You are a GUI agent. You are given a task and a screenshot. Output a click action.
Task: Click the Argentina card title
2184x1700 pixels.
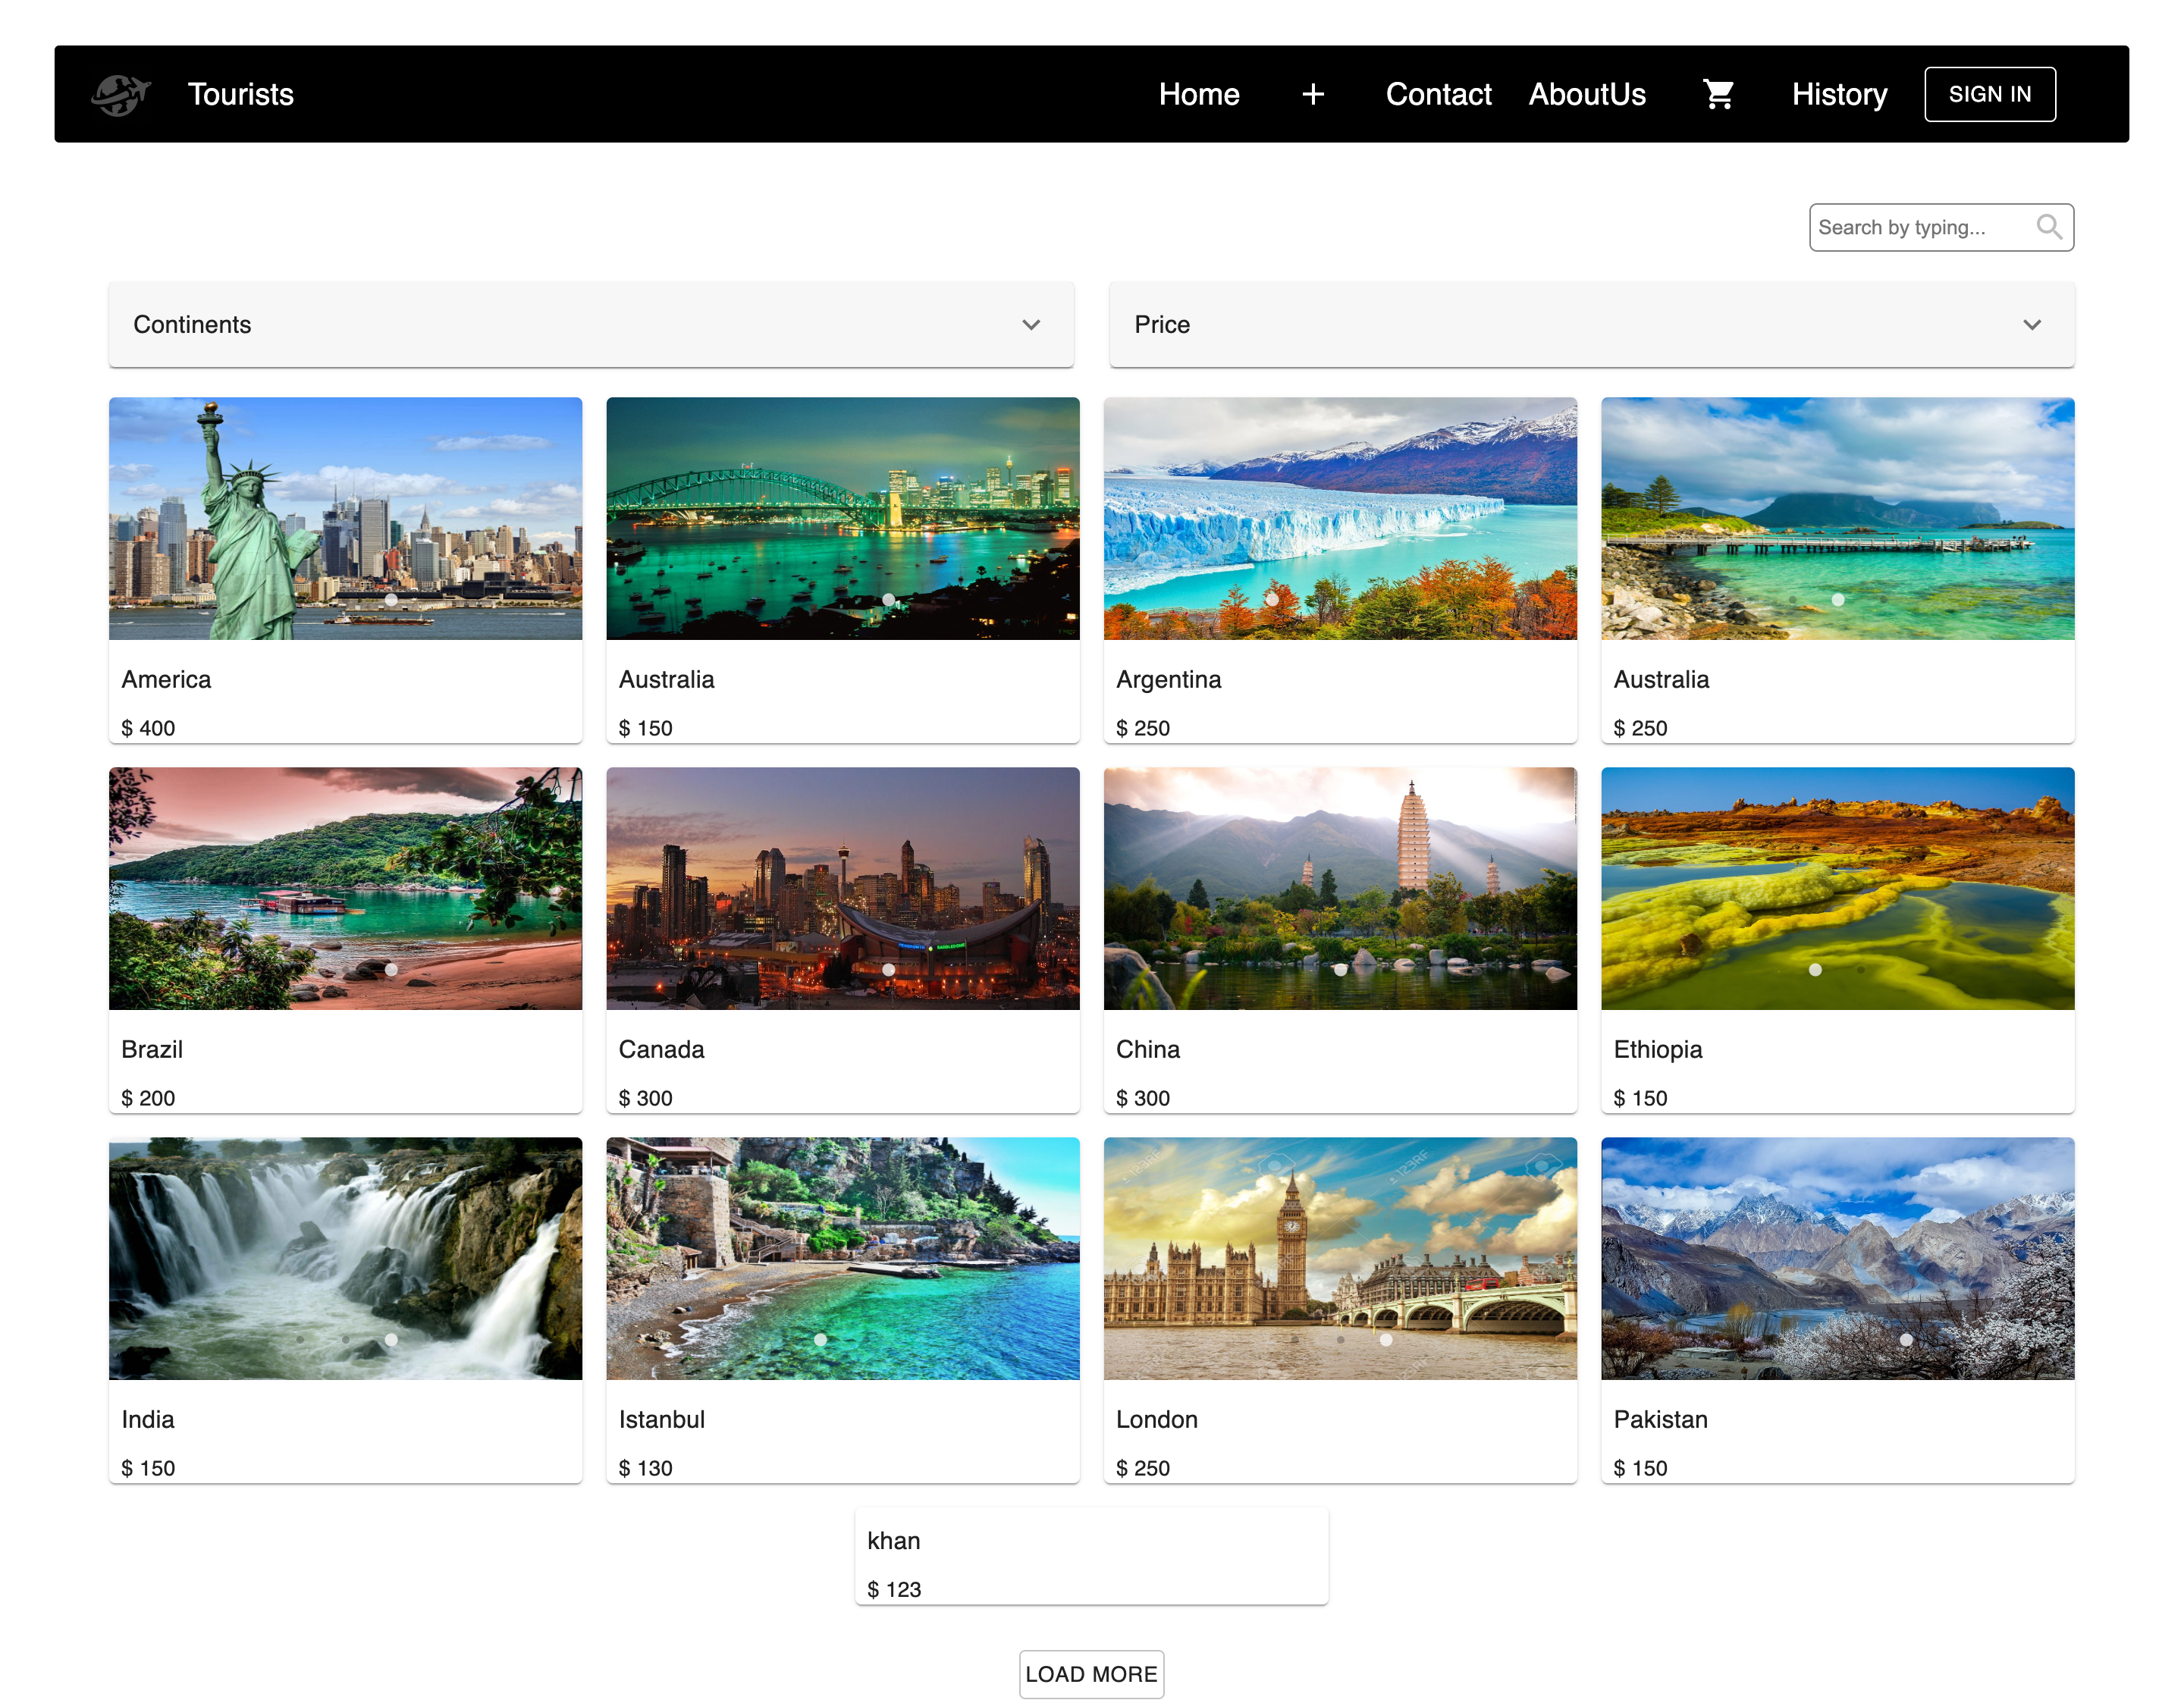click(1169, 680)
